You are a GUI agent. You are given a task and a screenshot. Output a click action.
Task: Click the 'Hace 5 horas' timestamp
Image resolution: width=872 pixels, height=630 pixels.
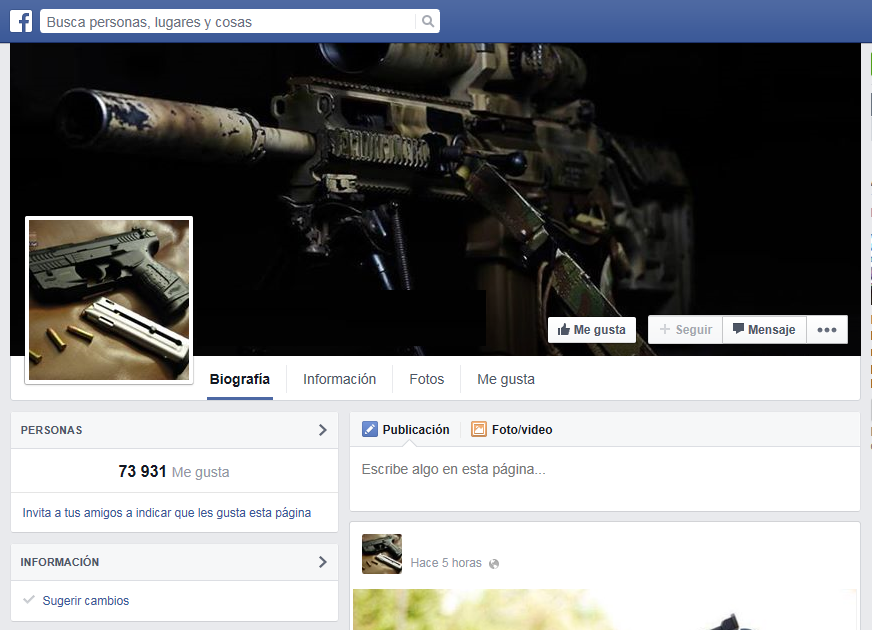446,563
